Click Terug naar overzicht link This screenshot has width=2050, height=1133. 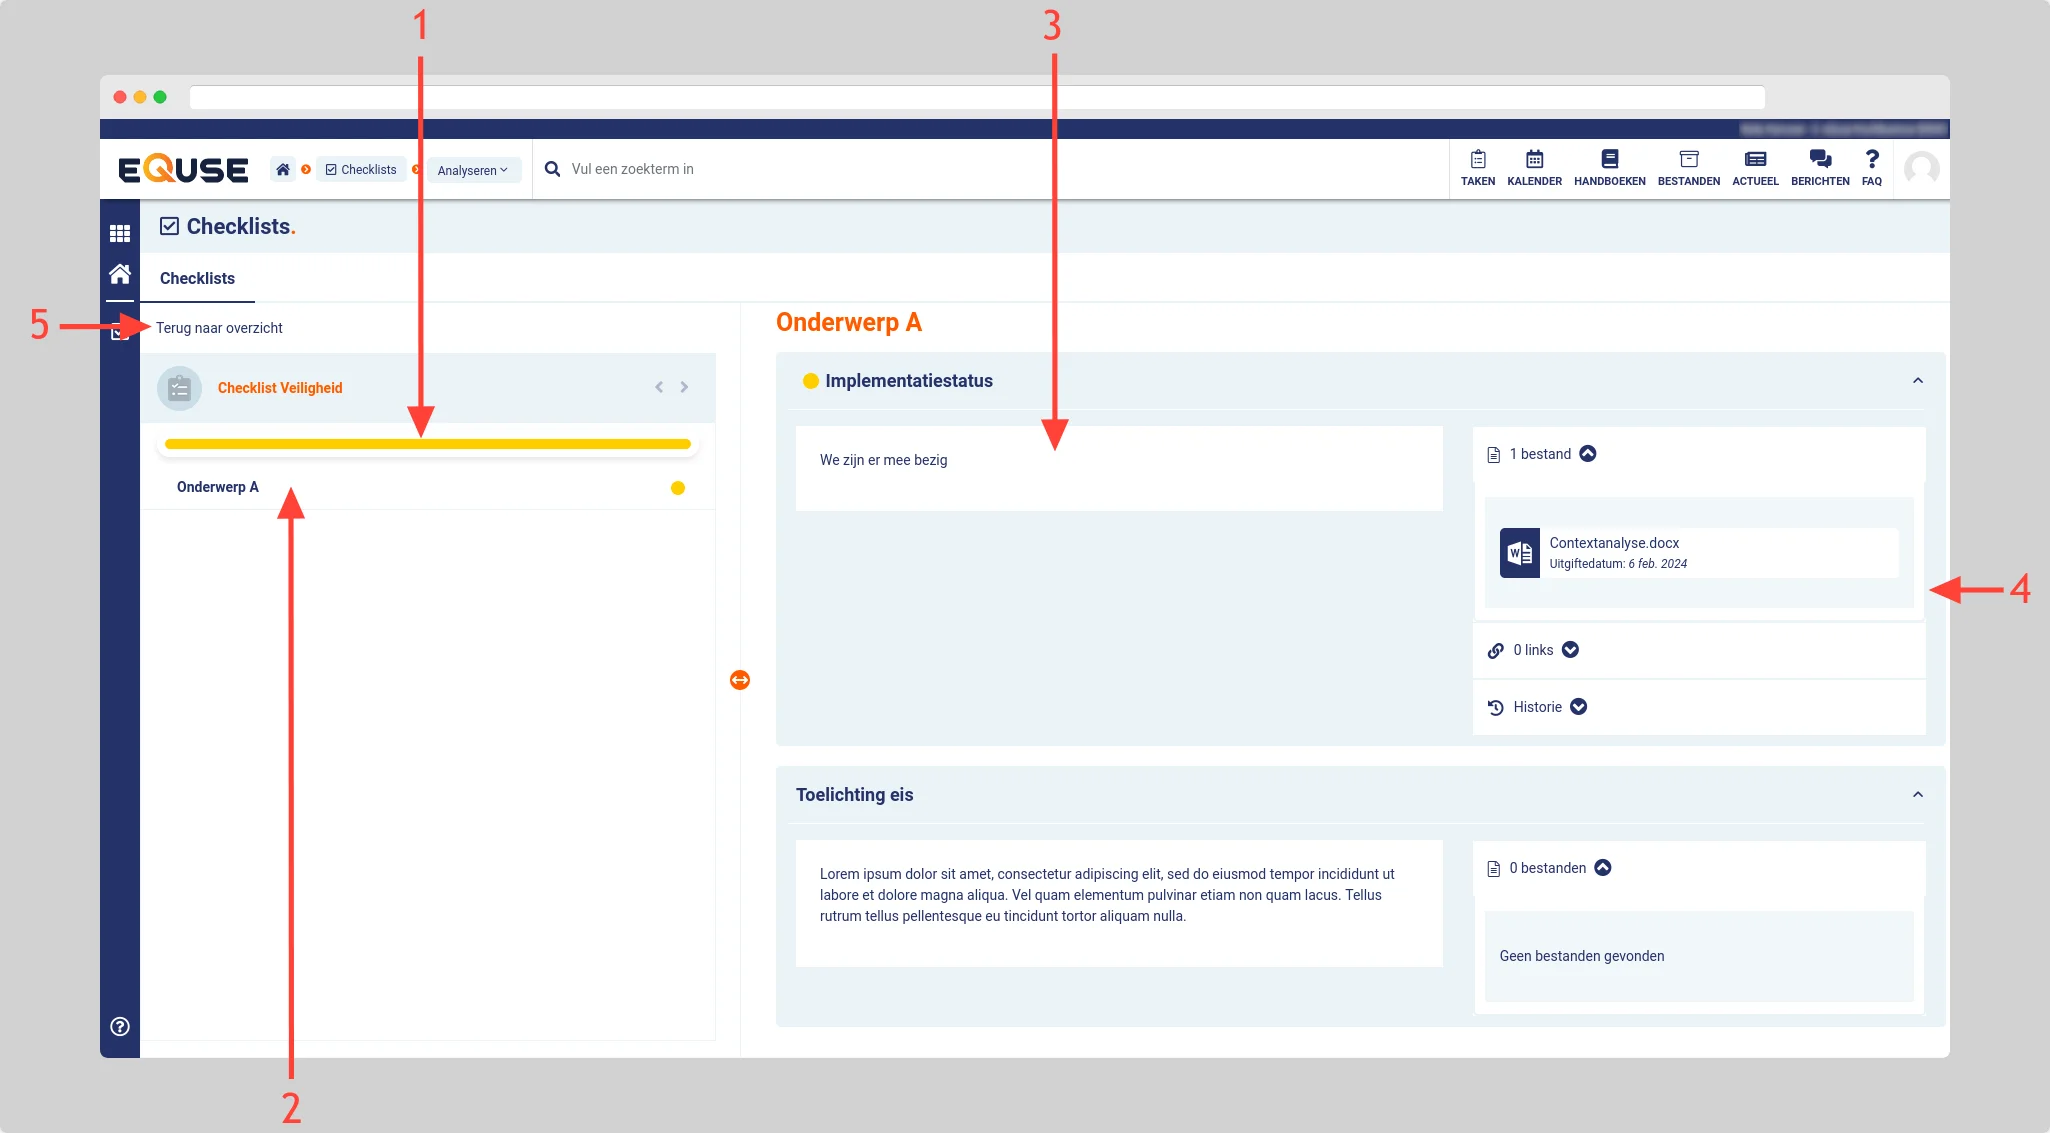[x=219, y=328]
